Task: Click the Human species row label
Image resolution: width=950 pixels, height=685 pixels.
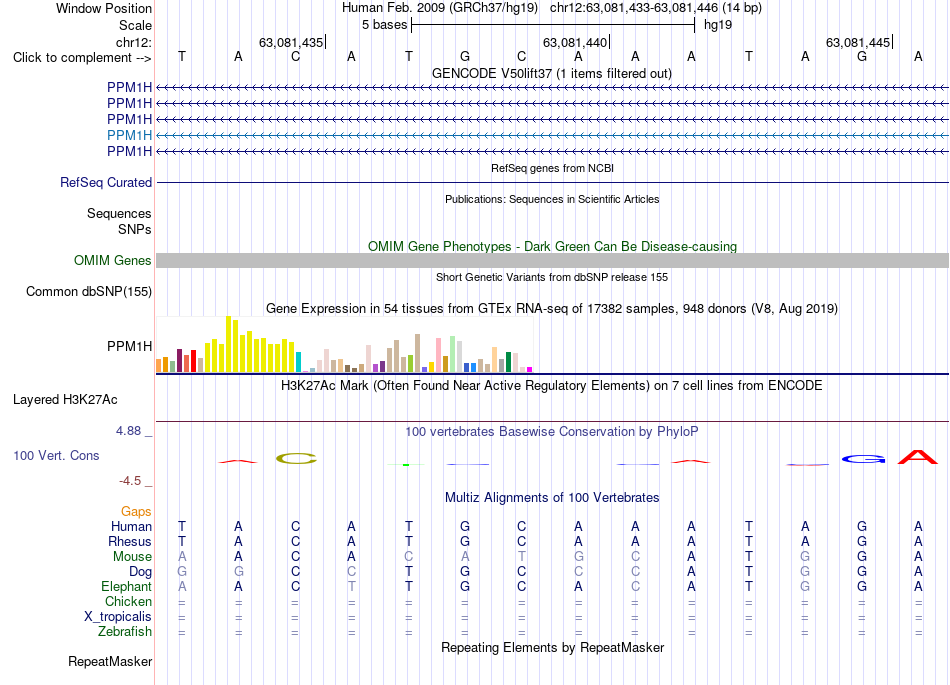Action: 131,526
